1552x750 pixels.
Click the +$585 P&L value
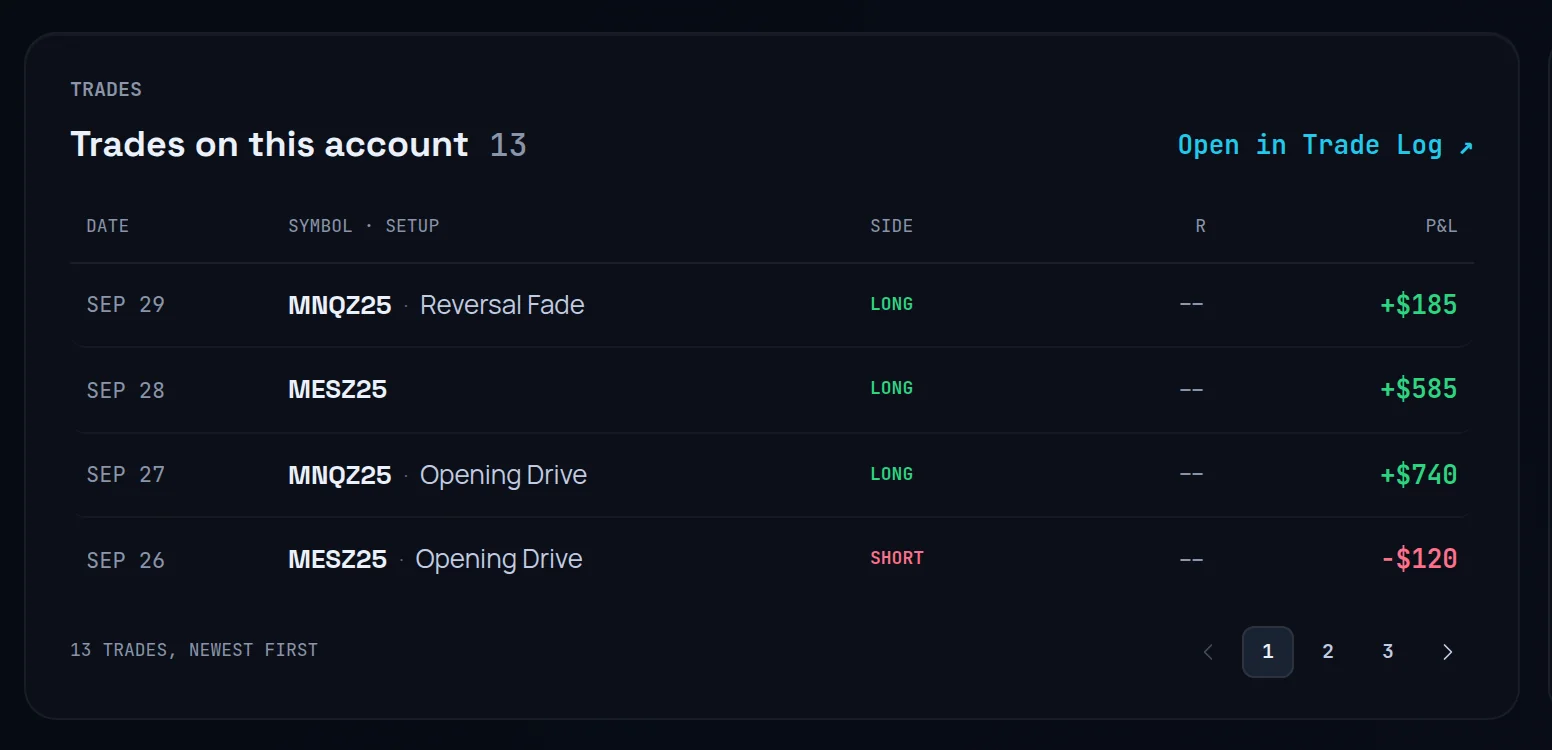pyautogui.click(x=1419, y=389)
